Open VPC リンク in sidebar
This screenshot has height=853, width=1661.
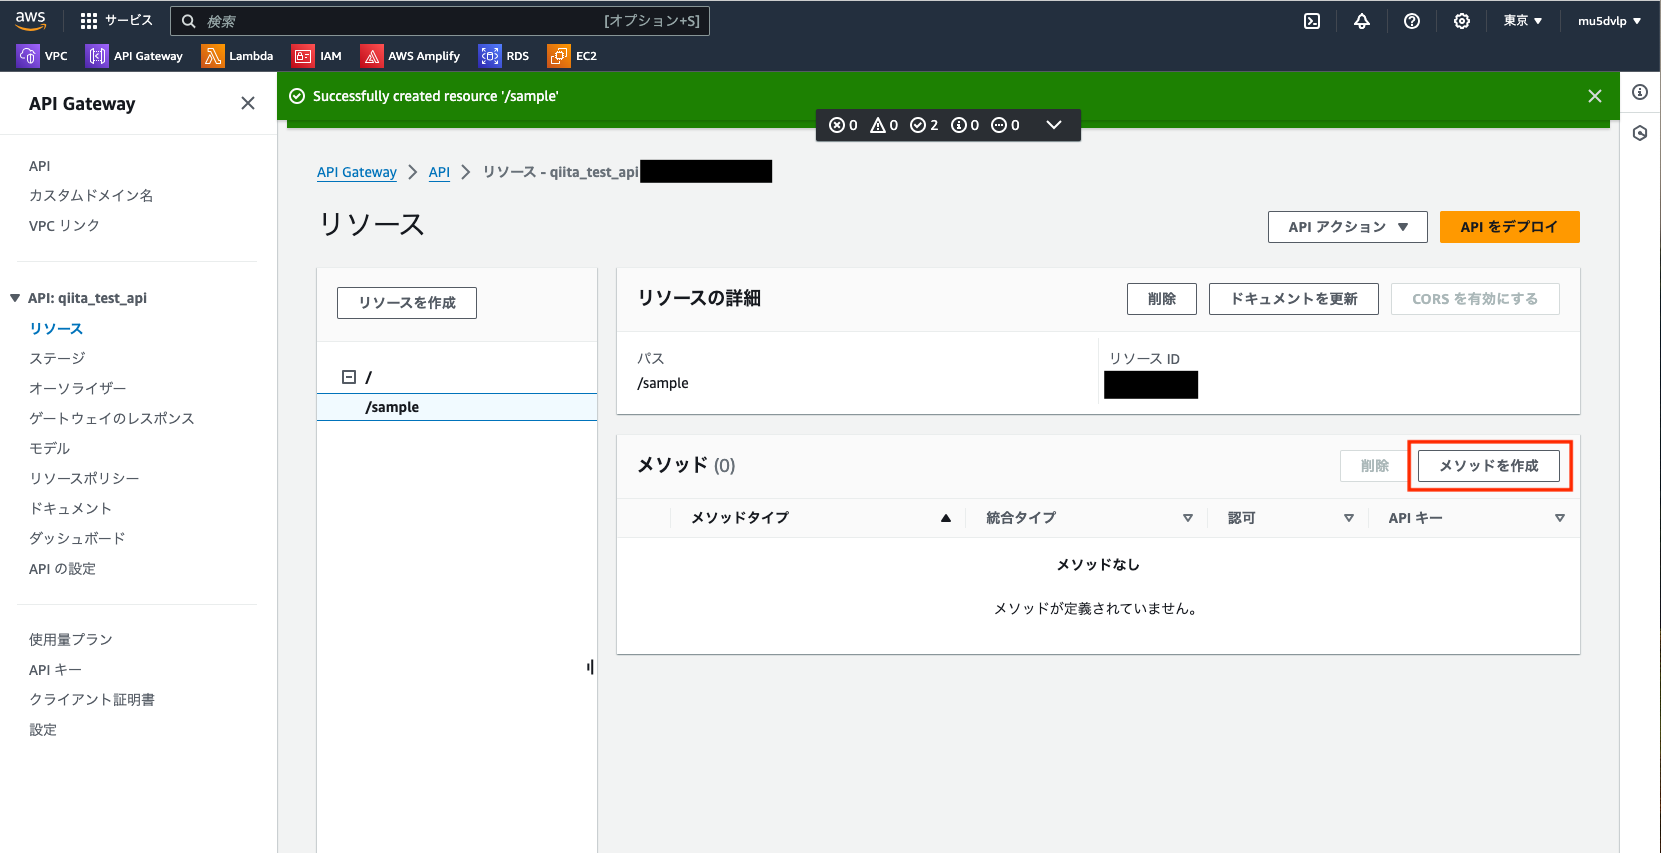64,226
